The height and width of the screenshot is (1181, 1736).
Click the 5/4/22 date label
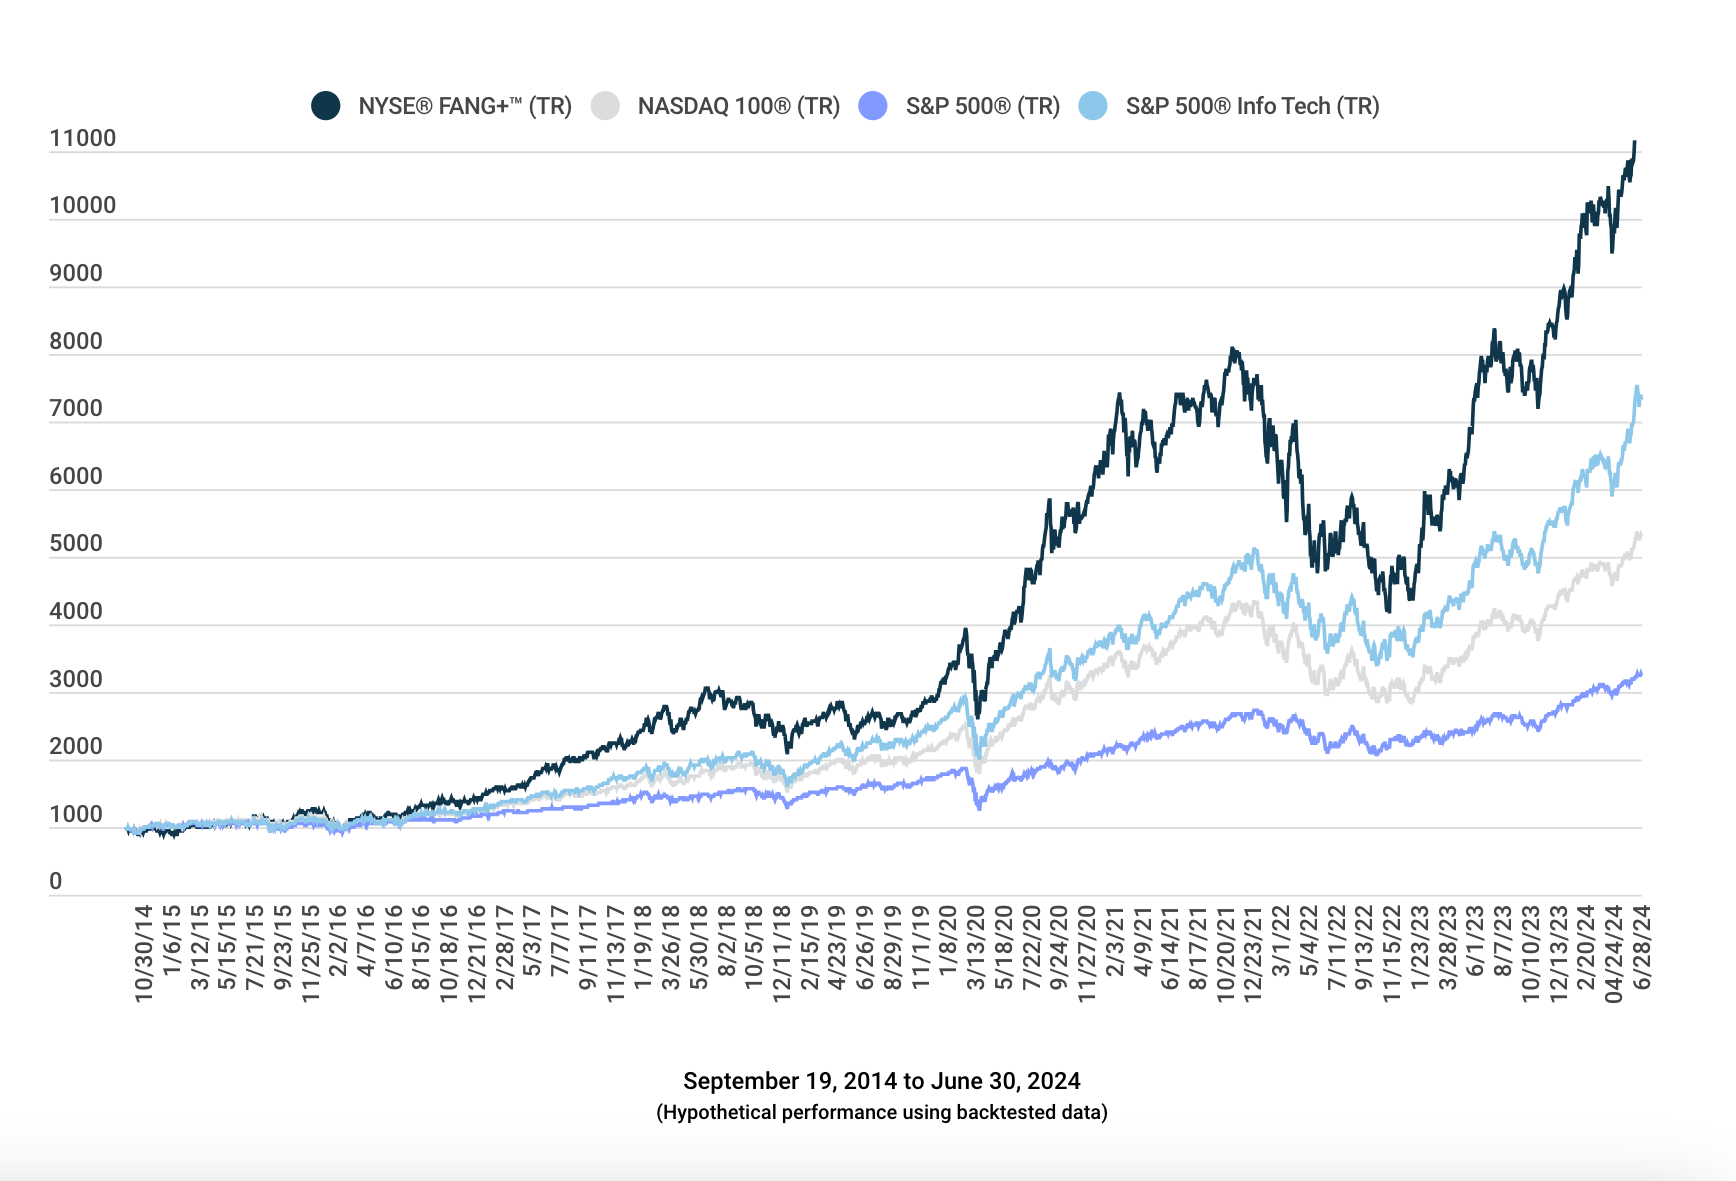click(1309, 941)
